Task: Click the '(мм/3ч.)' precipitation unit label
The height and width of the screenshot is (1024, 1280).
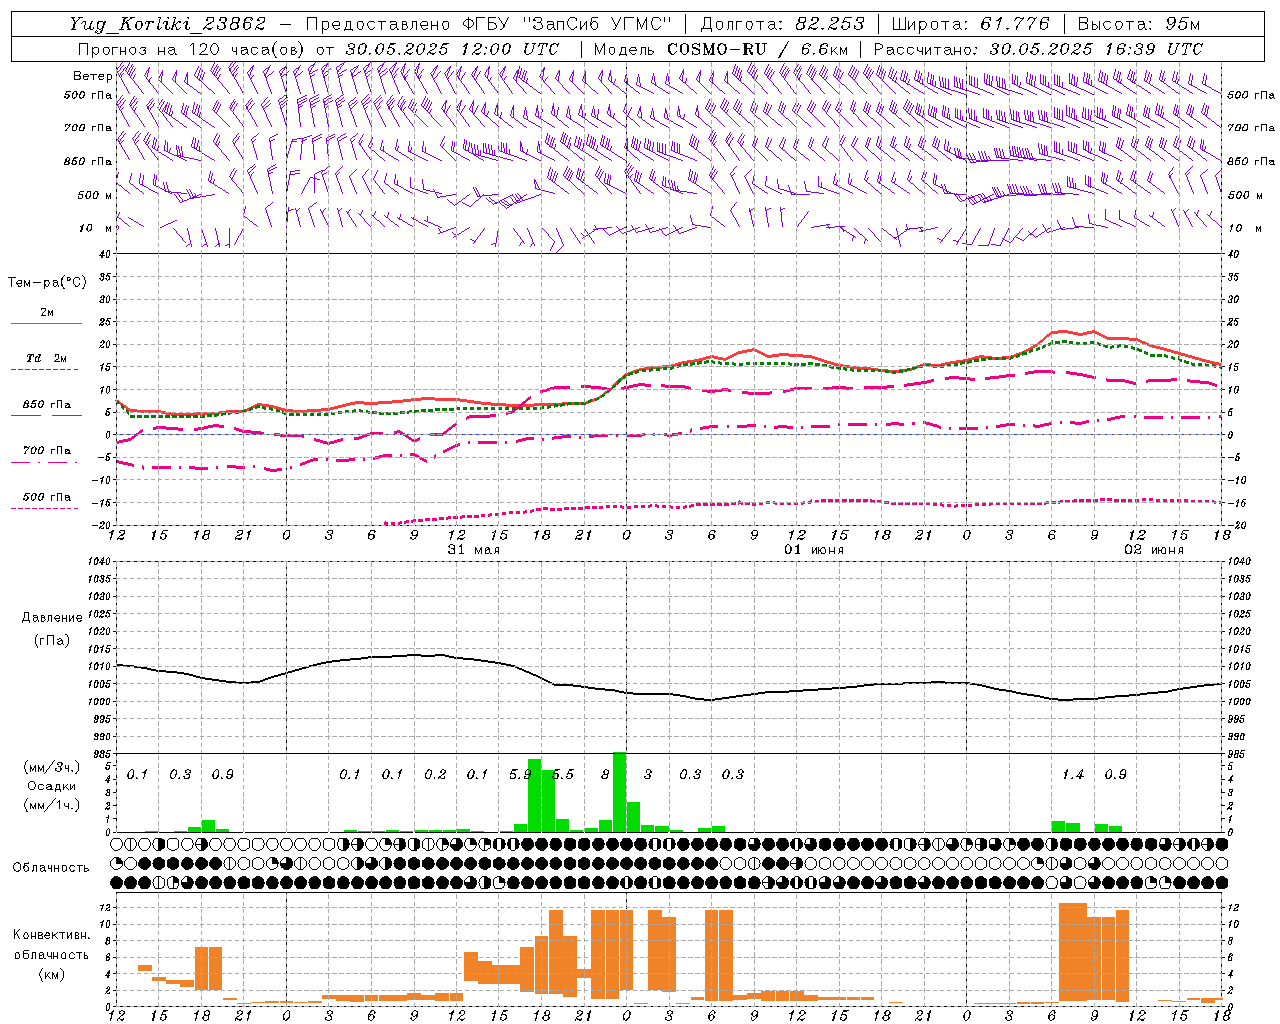Action: [51, 767]
